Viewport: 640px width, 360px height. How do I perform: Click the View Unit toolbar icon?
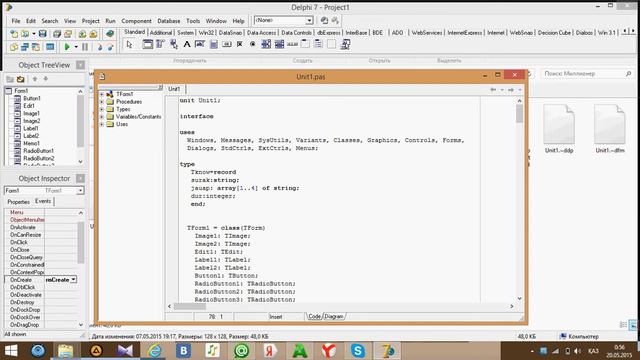tap(14, 47)
